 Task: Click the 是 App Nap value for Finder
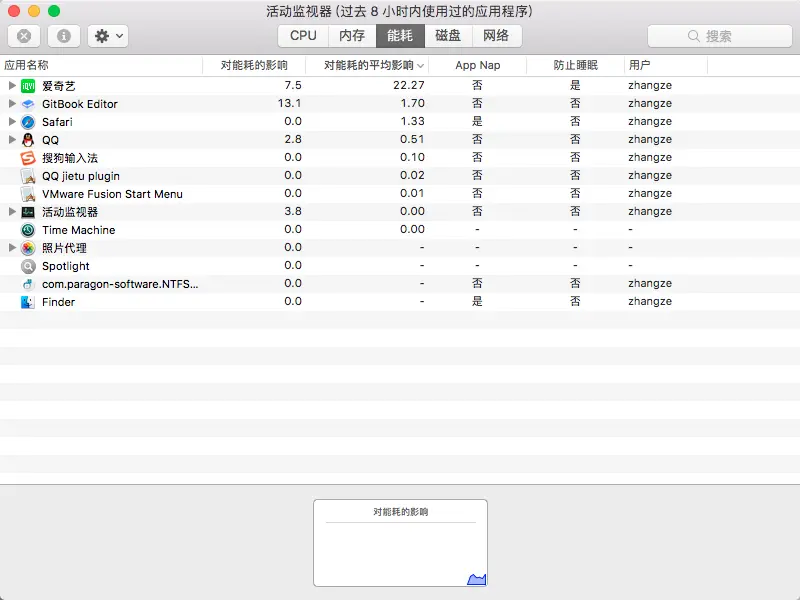pos(477,301)
